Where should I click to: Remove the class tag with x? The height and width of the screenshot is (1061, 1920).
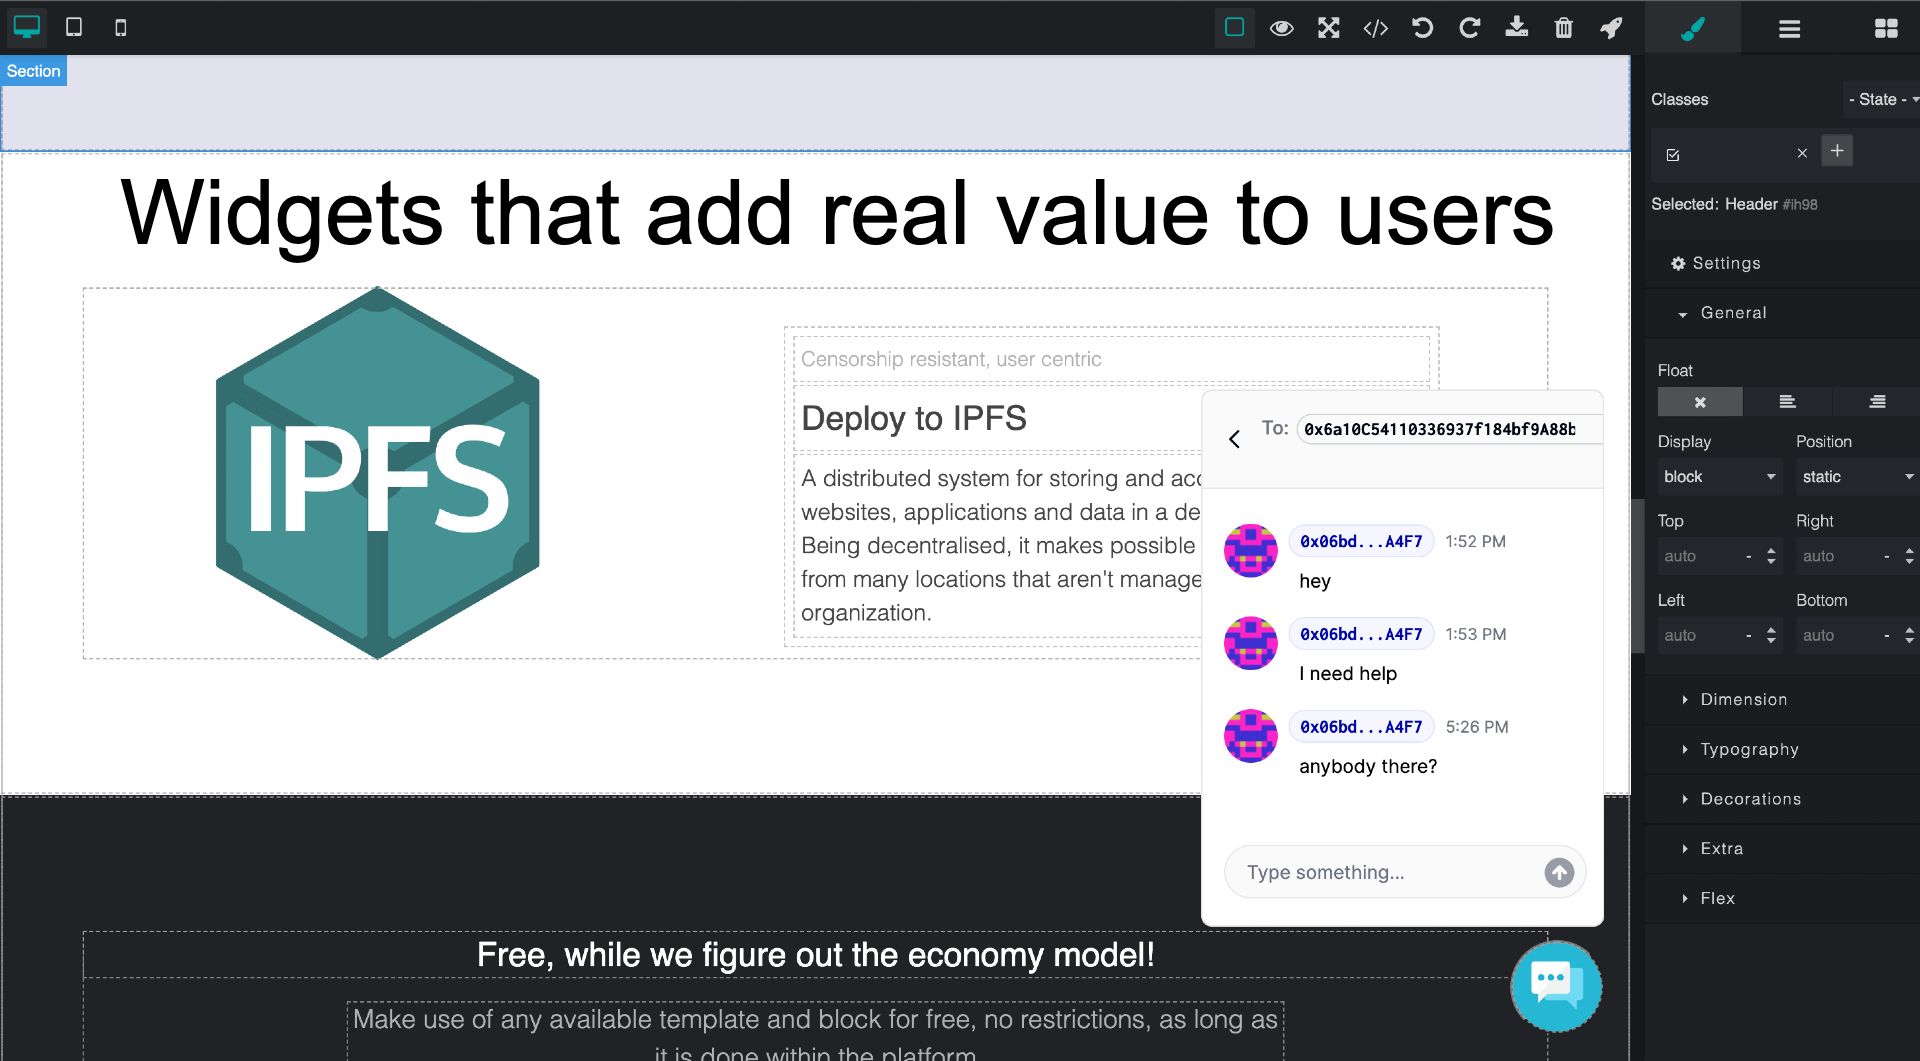tap(1802, 153)
